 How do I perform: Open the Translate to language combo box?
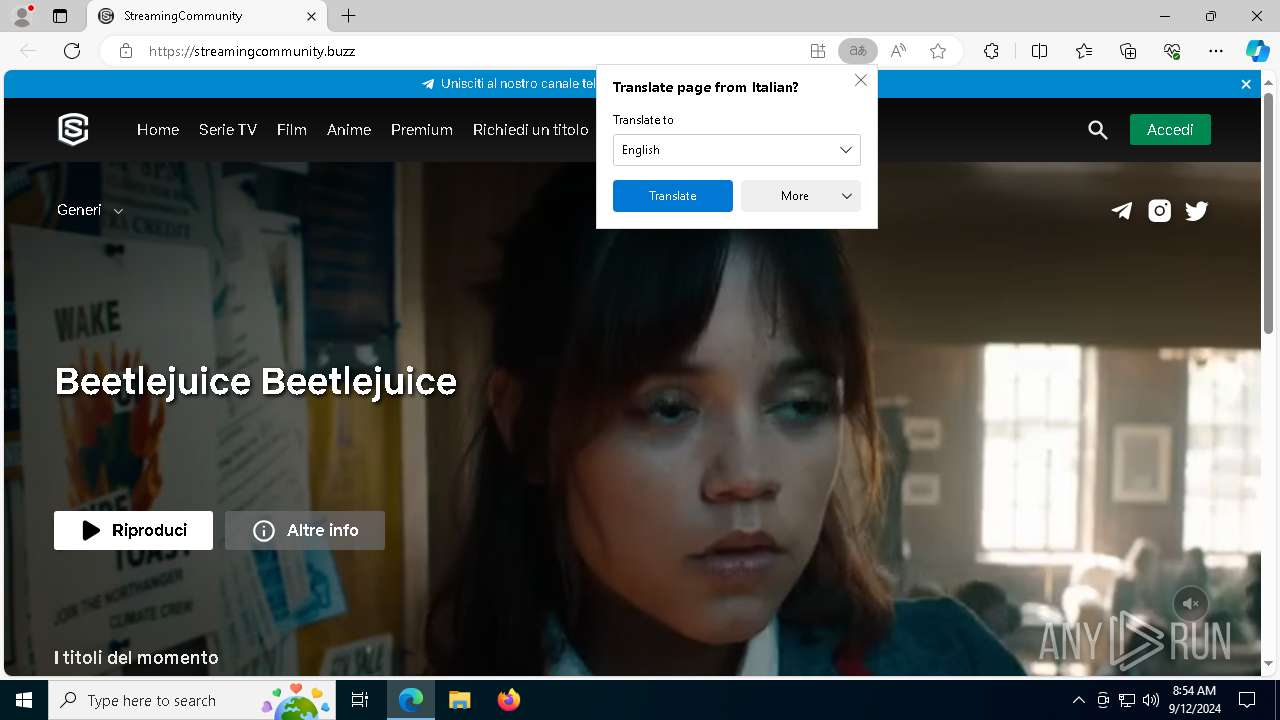(737, 150)
